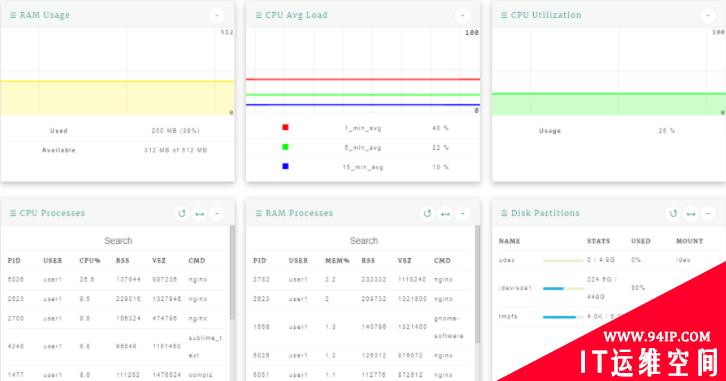Screen dimensions: 726x381
Task: Sort RAM Processes by PID column
Action: tap(260, 261)
